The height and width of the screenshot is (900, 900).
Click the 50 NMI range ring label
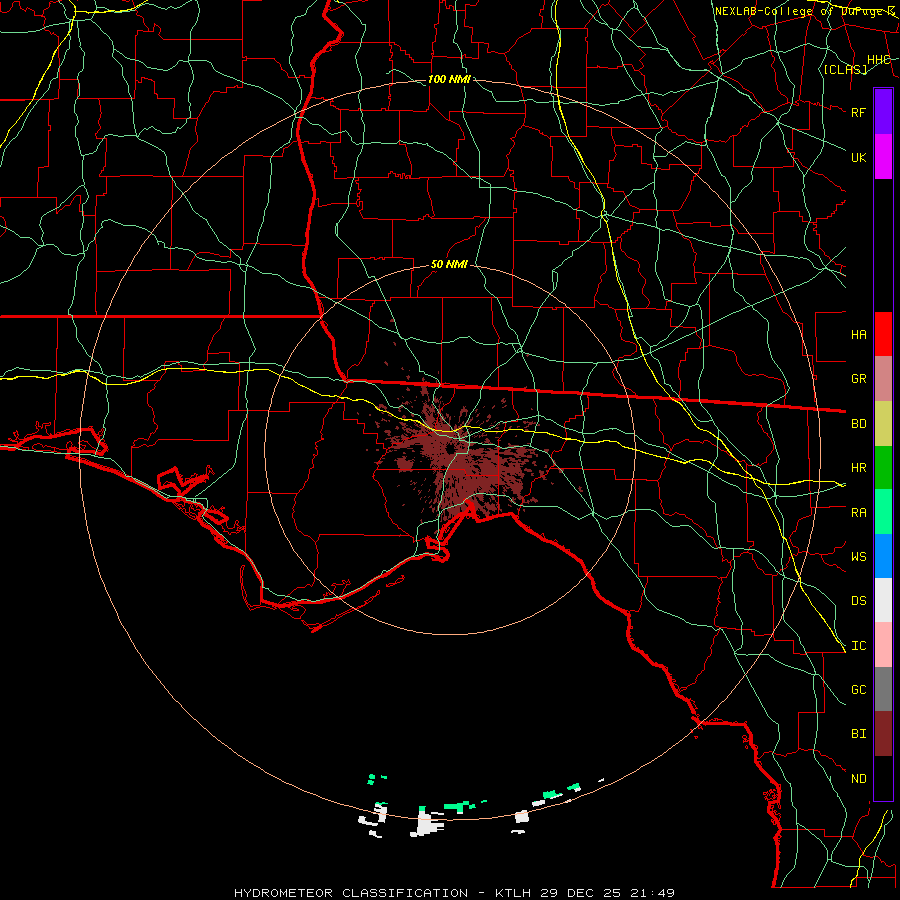[x=449, y=265]
